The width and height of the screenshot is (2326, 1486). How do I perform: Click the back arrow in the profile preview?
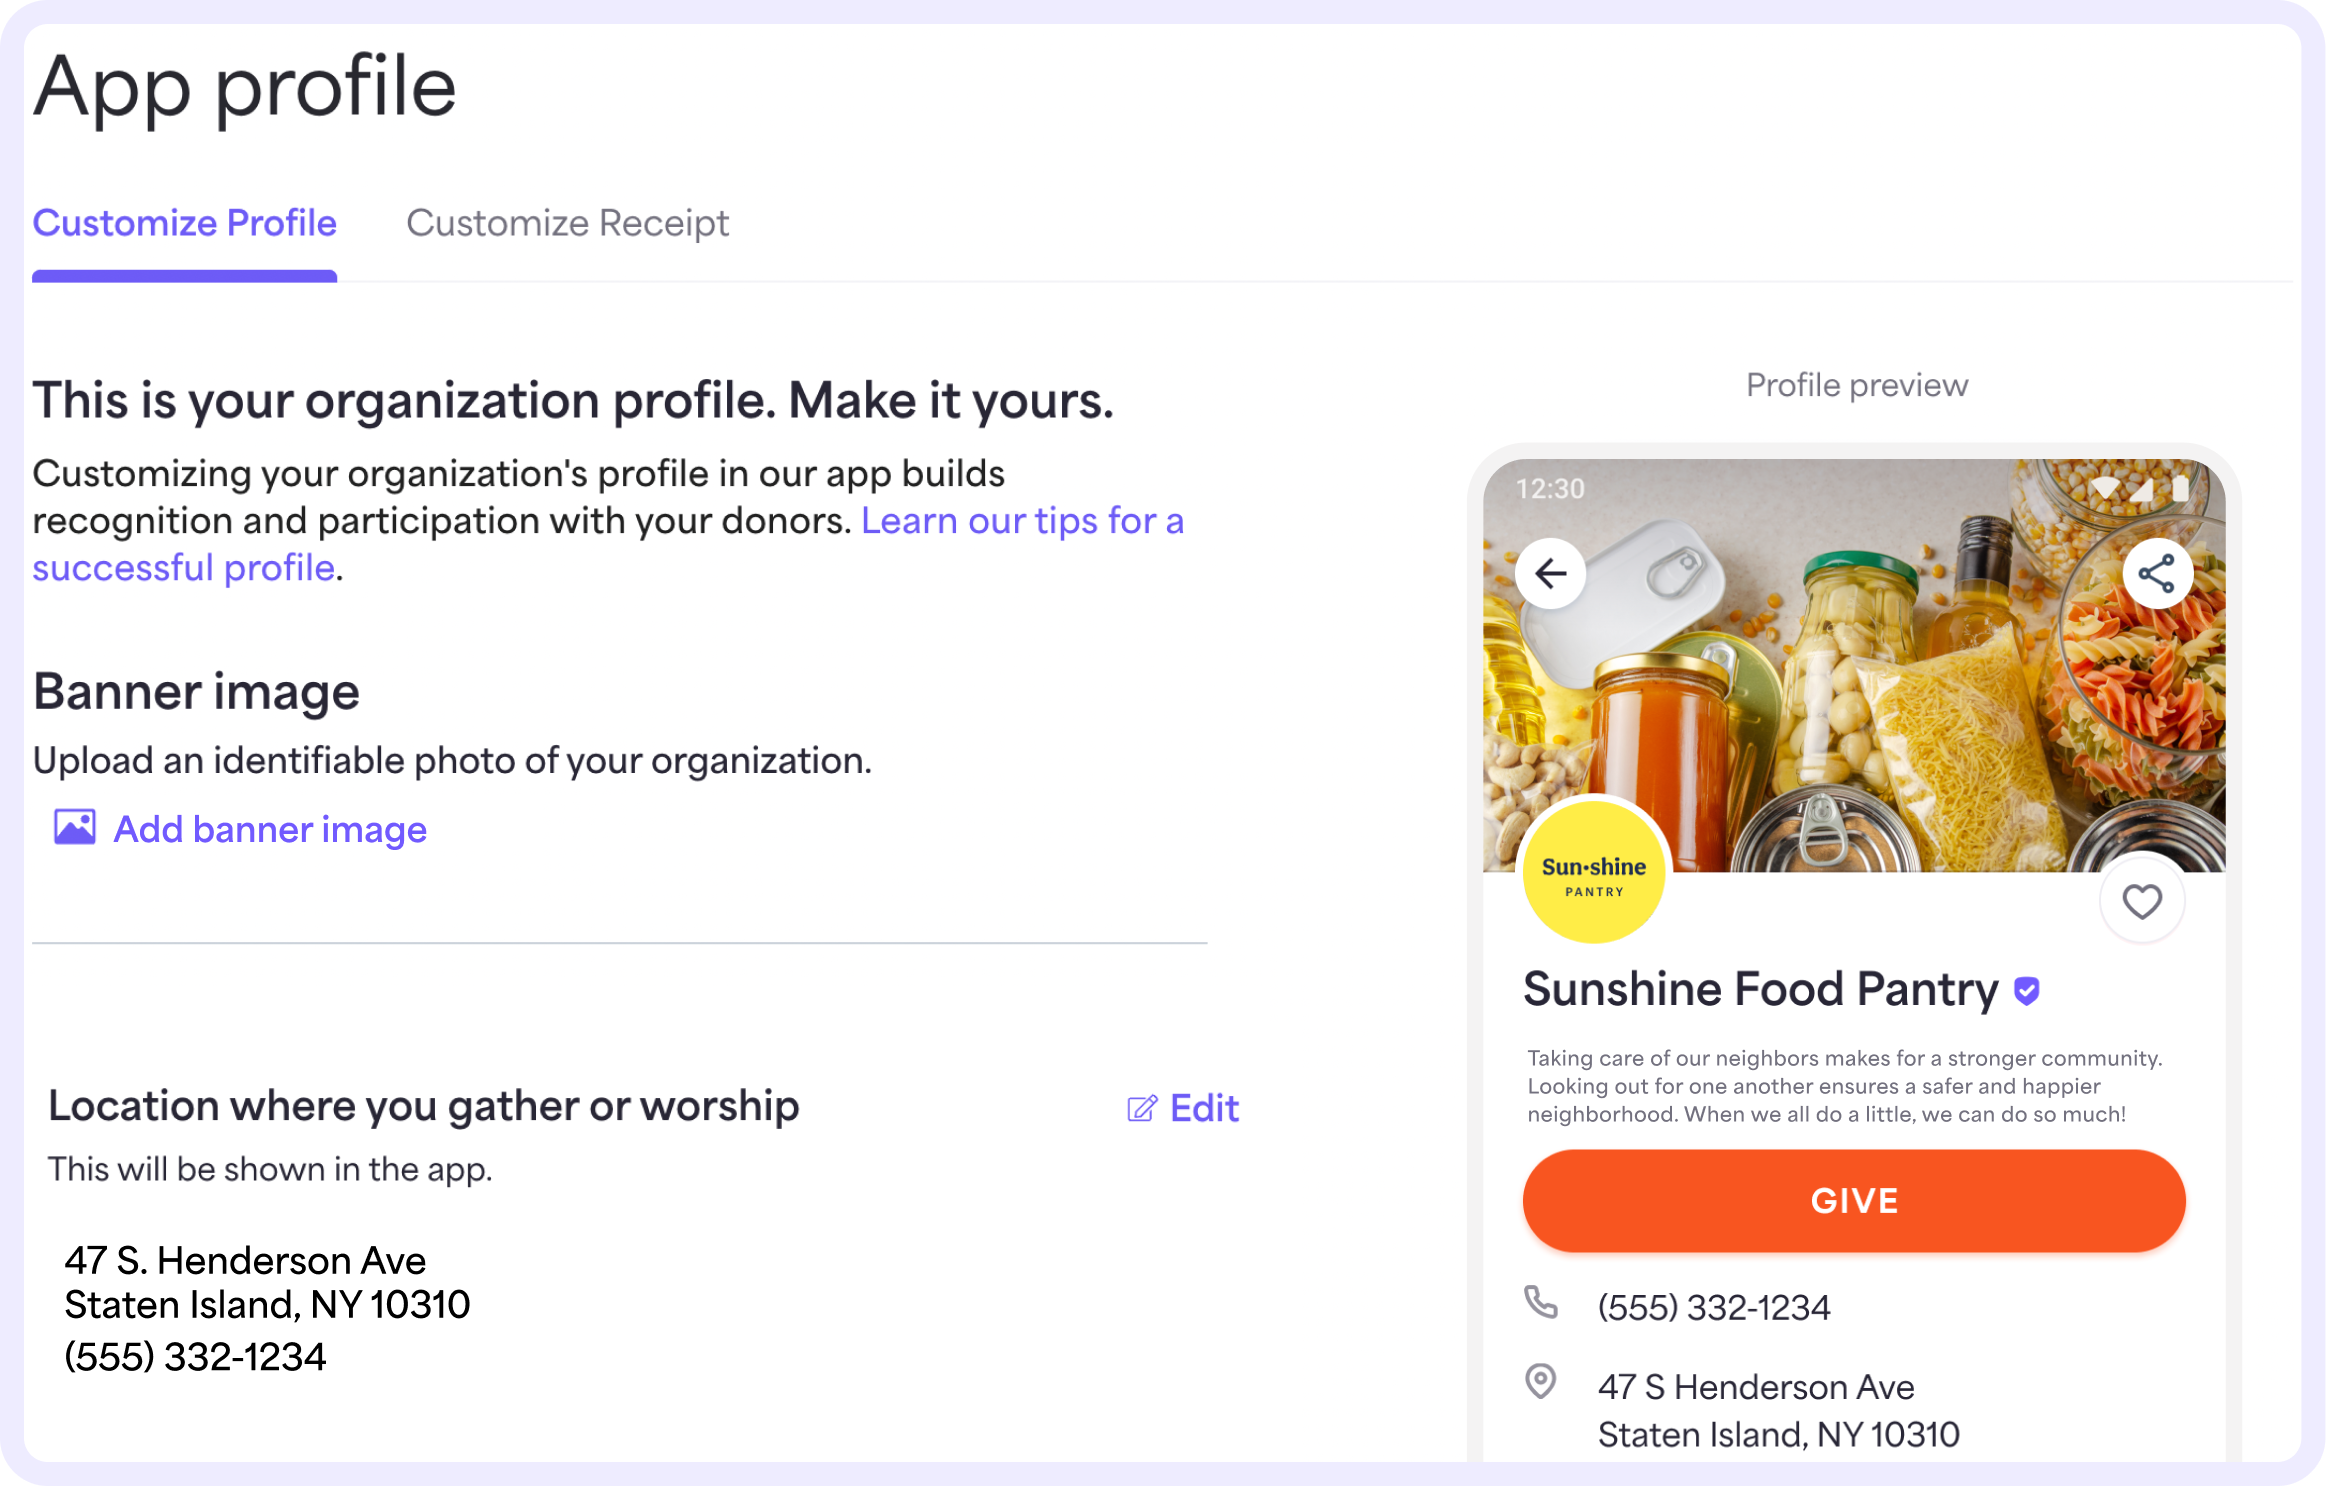(1551, 572)
